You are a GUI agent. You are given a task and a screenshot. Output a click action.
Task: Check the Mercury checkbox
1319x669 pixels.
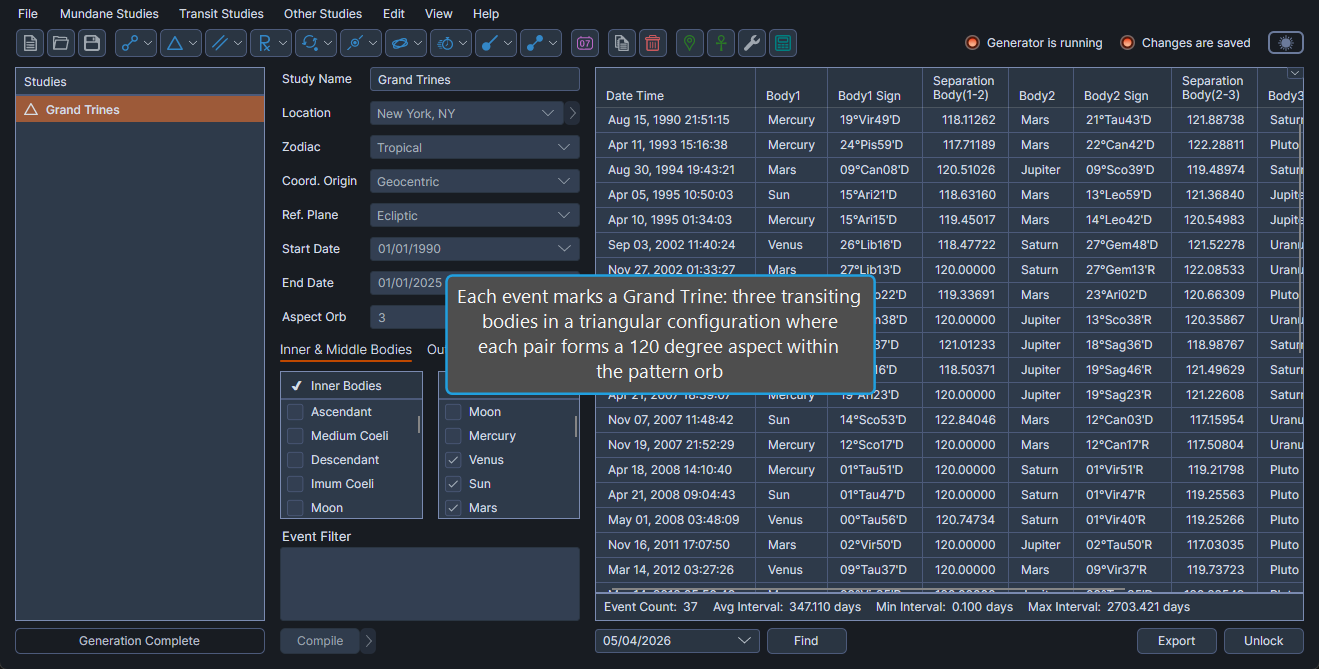tap(453, 436)
